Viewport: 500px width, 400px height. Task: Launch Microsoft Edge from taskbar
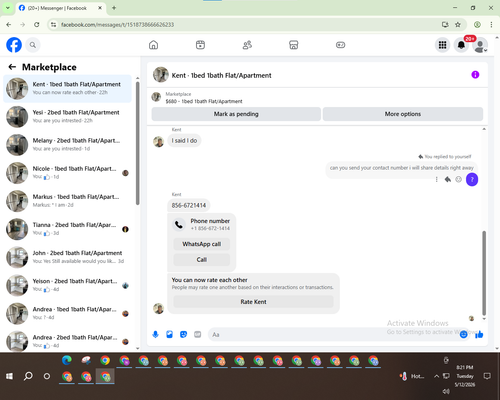coord(67,360)
